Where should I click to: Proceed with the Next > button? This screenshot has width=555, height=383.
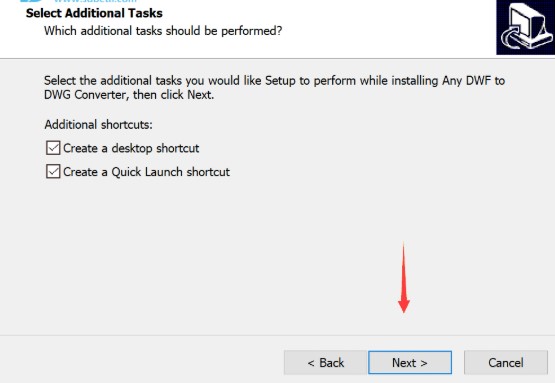point(410,362)
